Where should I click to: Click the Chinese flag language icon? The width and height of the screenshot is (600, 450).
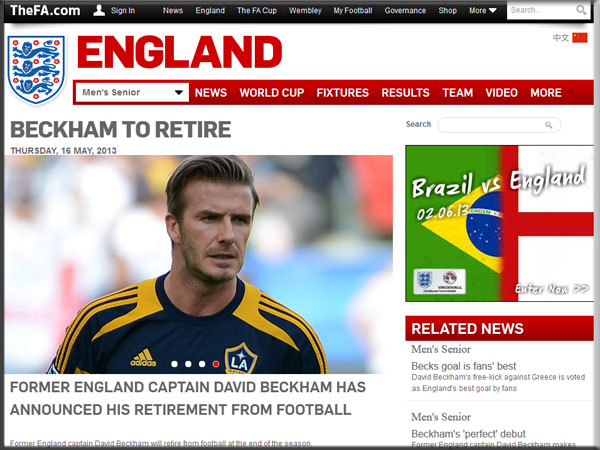pos(580,38)
